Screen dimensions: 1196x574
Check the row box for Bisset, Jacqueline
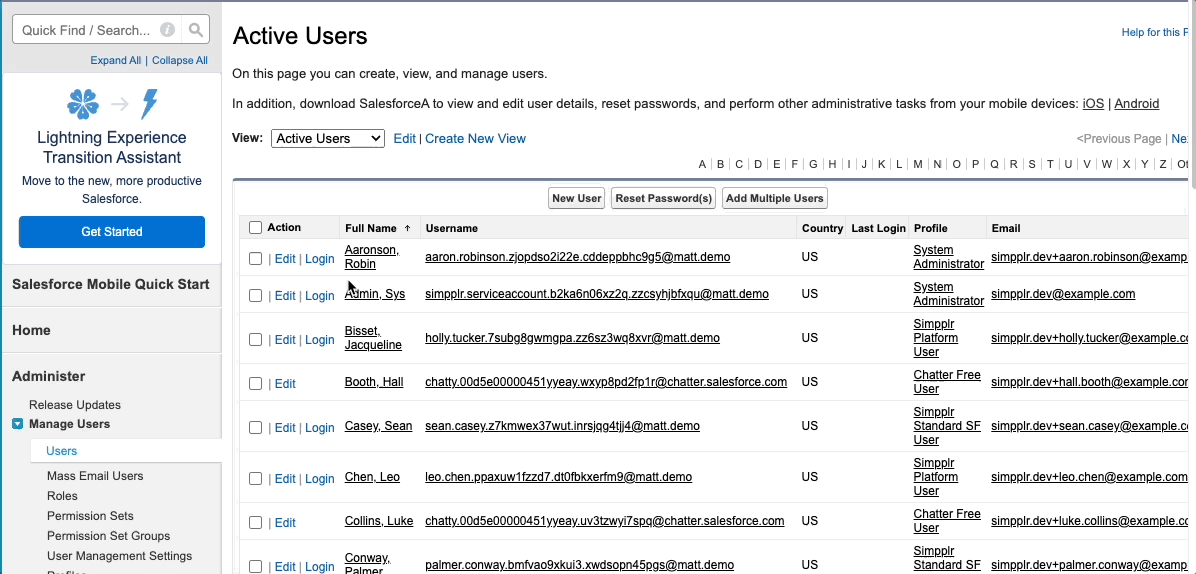tap(256, 339)
